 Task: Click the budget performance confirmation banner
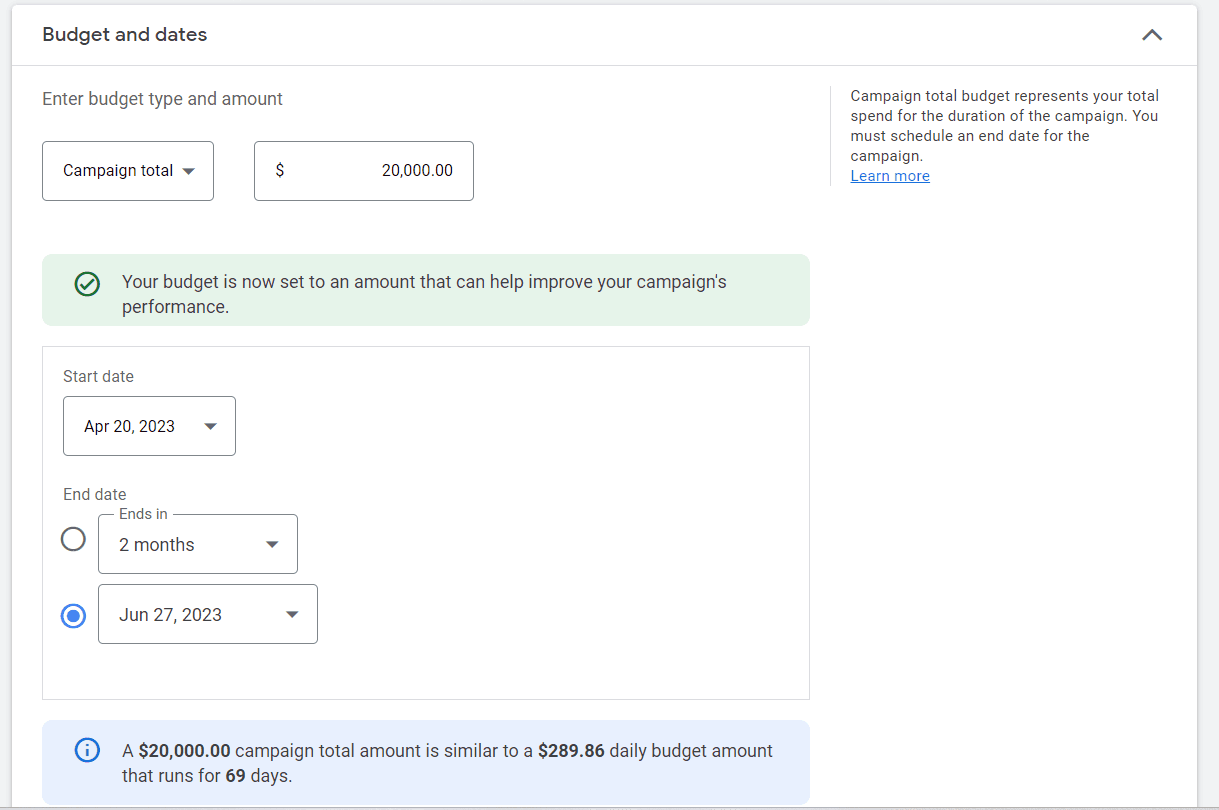click(x=426, y=292)
